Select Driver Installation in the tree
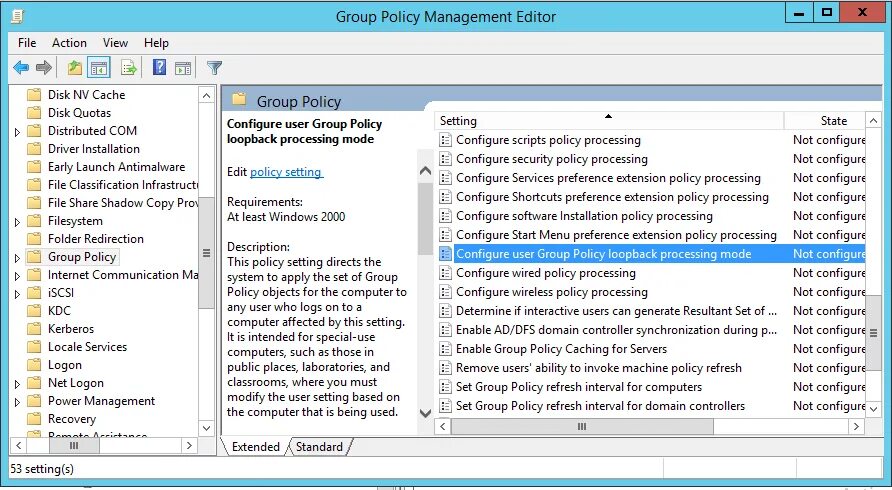 pyautogui.click(x=94, y=149)
